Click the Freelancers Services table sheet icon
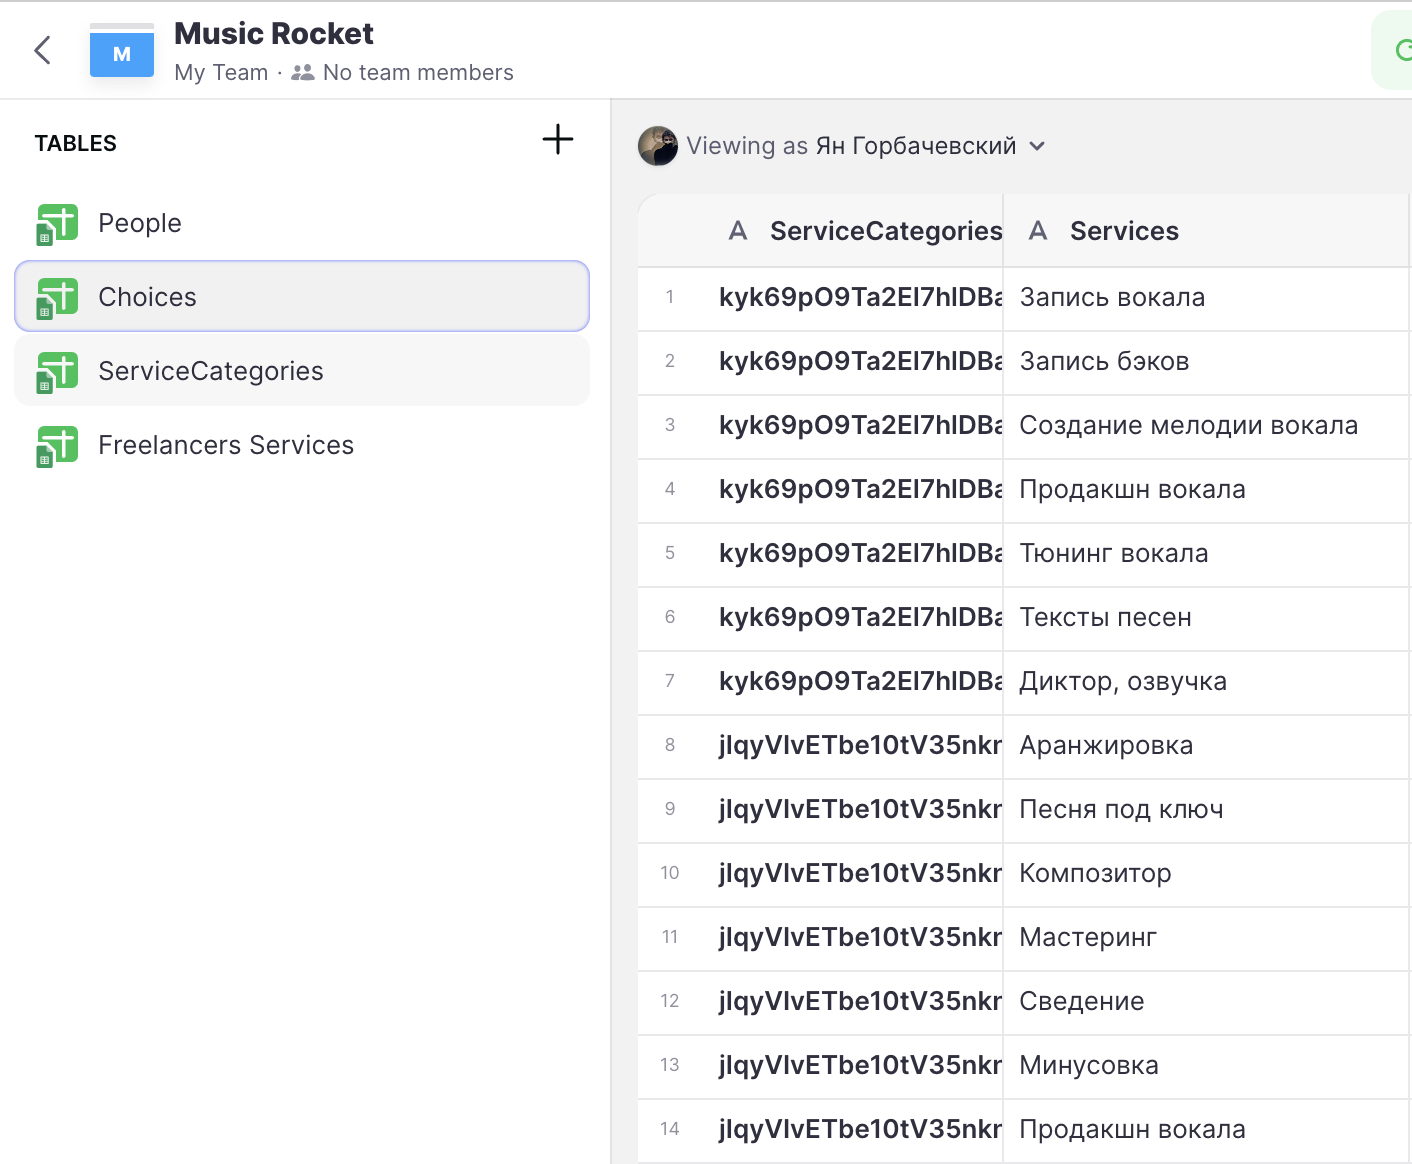Screen dimensions: 1412x1164 pyautogui.click(x=57, y=446)
